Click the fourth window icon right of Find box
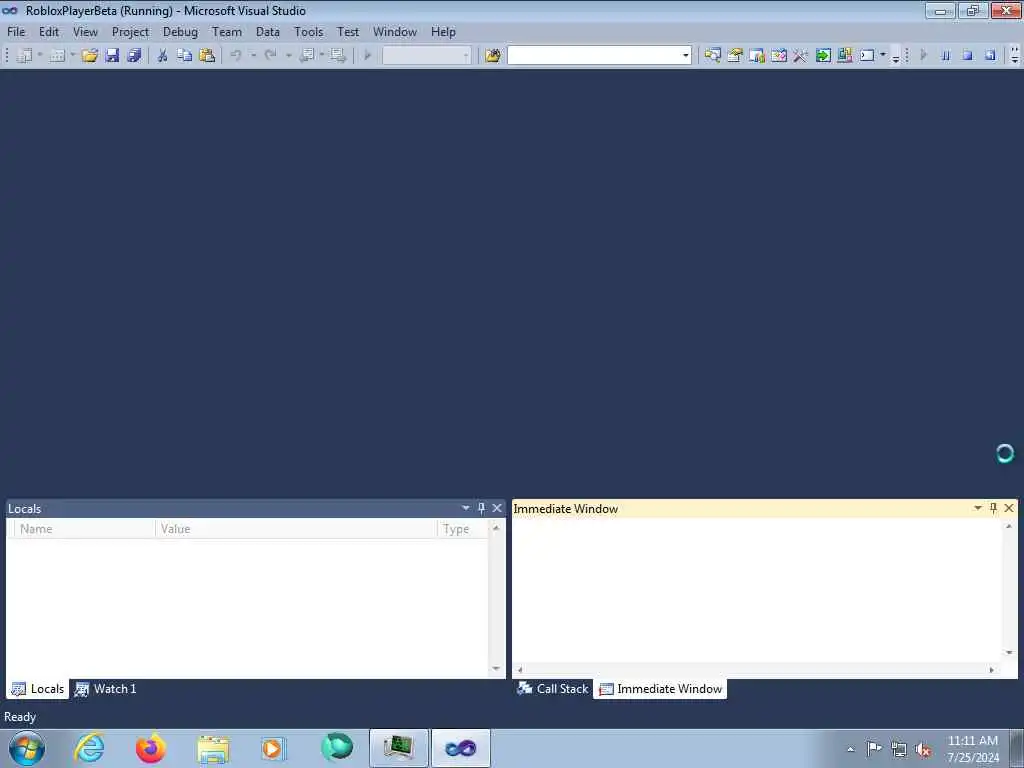 tap(778, 56)
